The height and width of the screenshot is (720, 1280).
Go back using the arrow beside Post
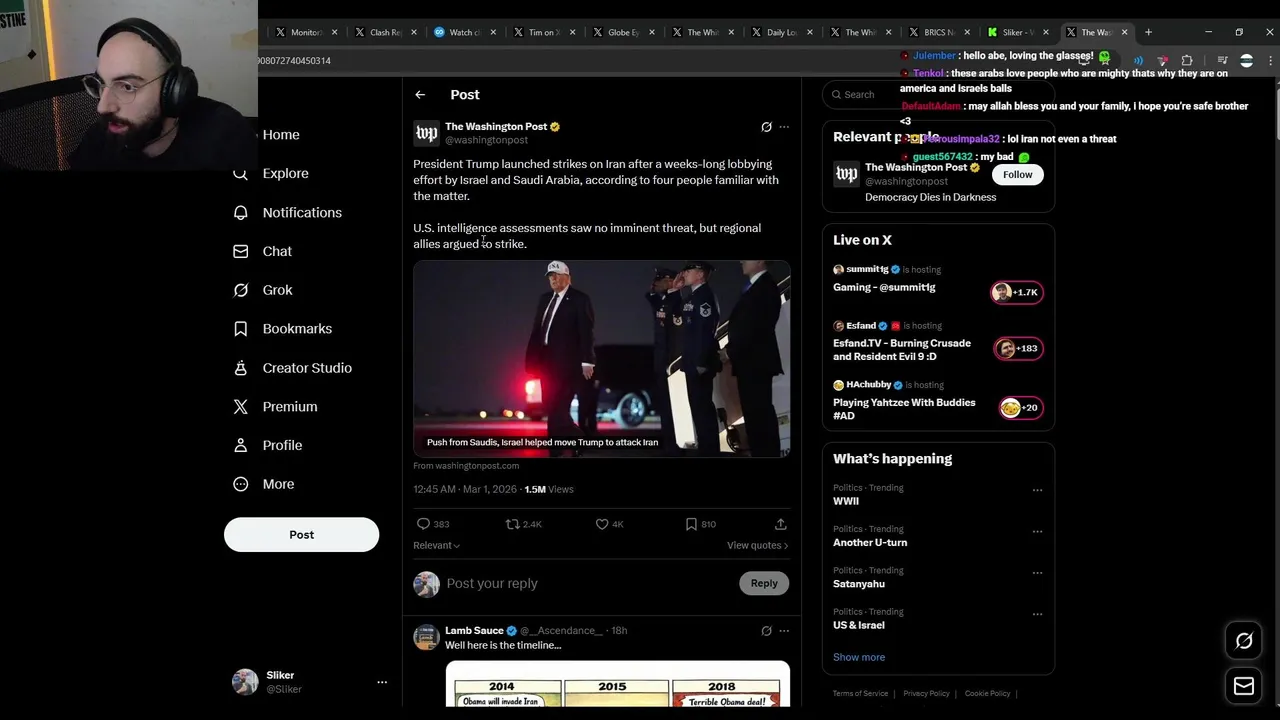point(420,95)
